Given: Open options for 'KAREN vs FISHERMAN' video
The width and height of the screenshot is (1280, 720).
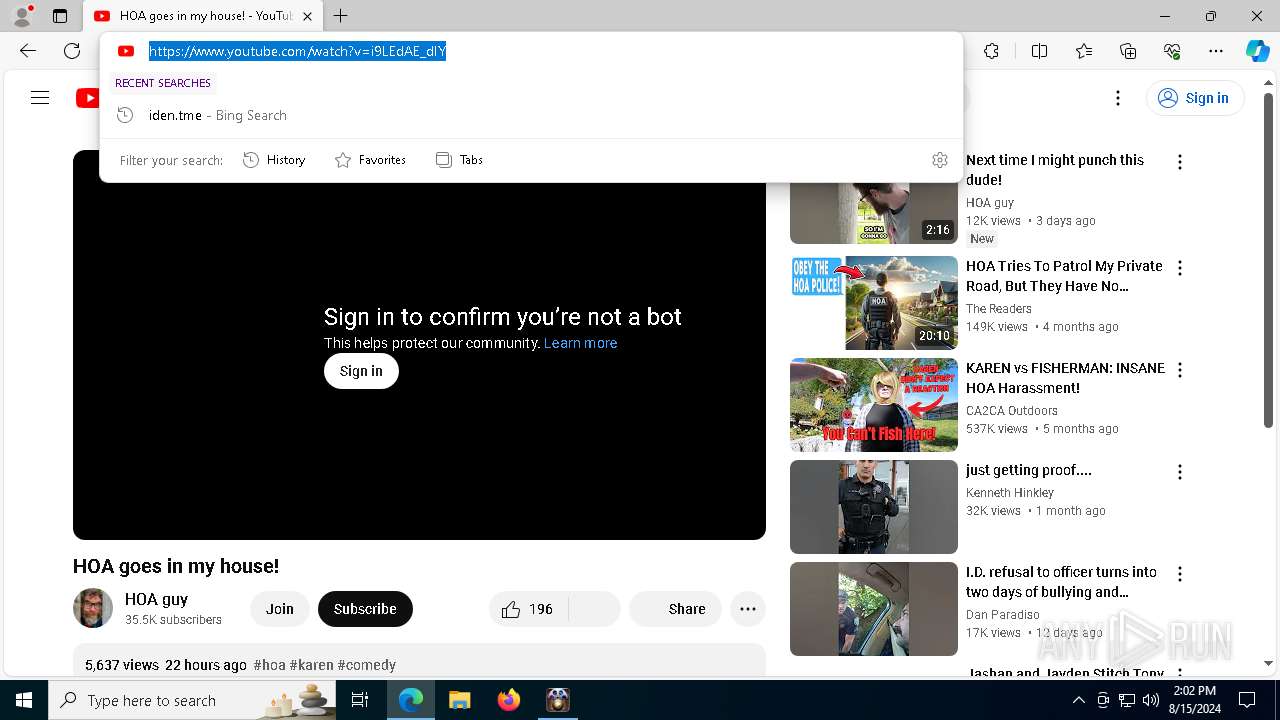Looking at the screenshot, I should click(1180, 370).
